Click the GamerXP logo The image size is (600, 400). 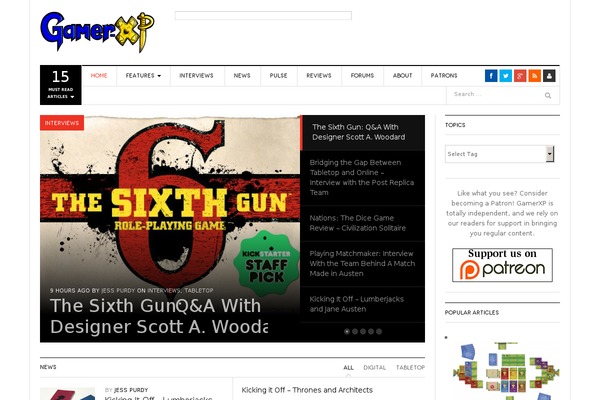pos(97,31)
